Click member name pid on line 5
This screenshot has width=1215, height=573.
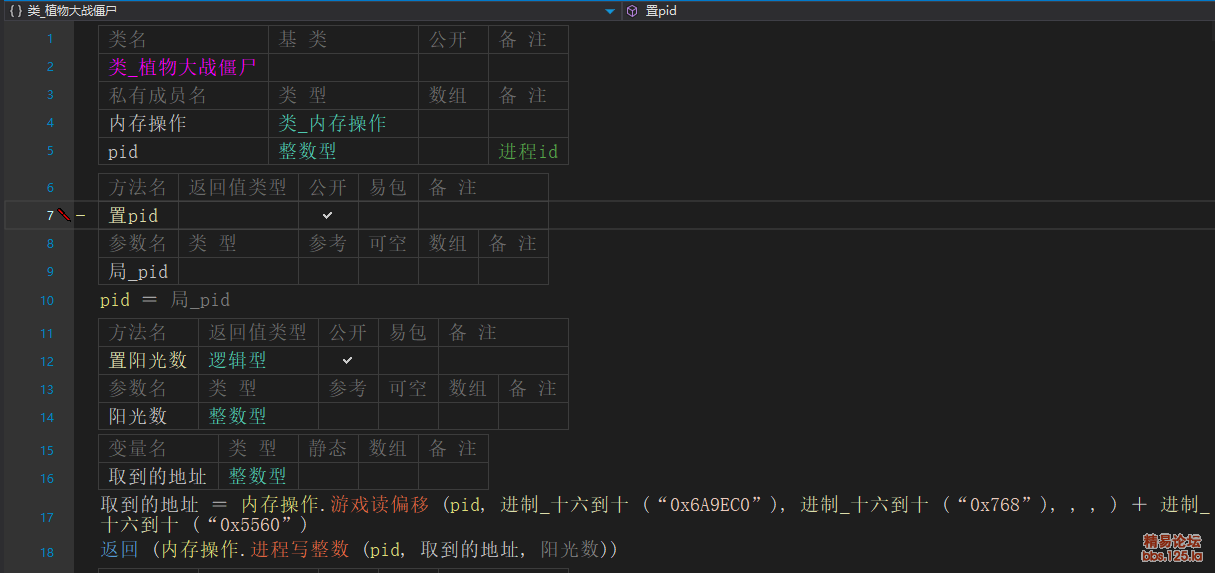(x=123, y=152)
